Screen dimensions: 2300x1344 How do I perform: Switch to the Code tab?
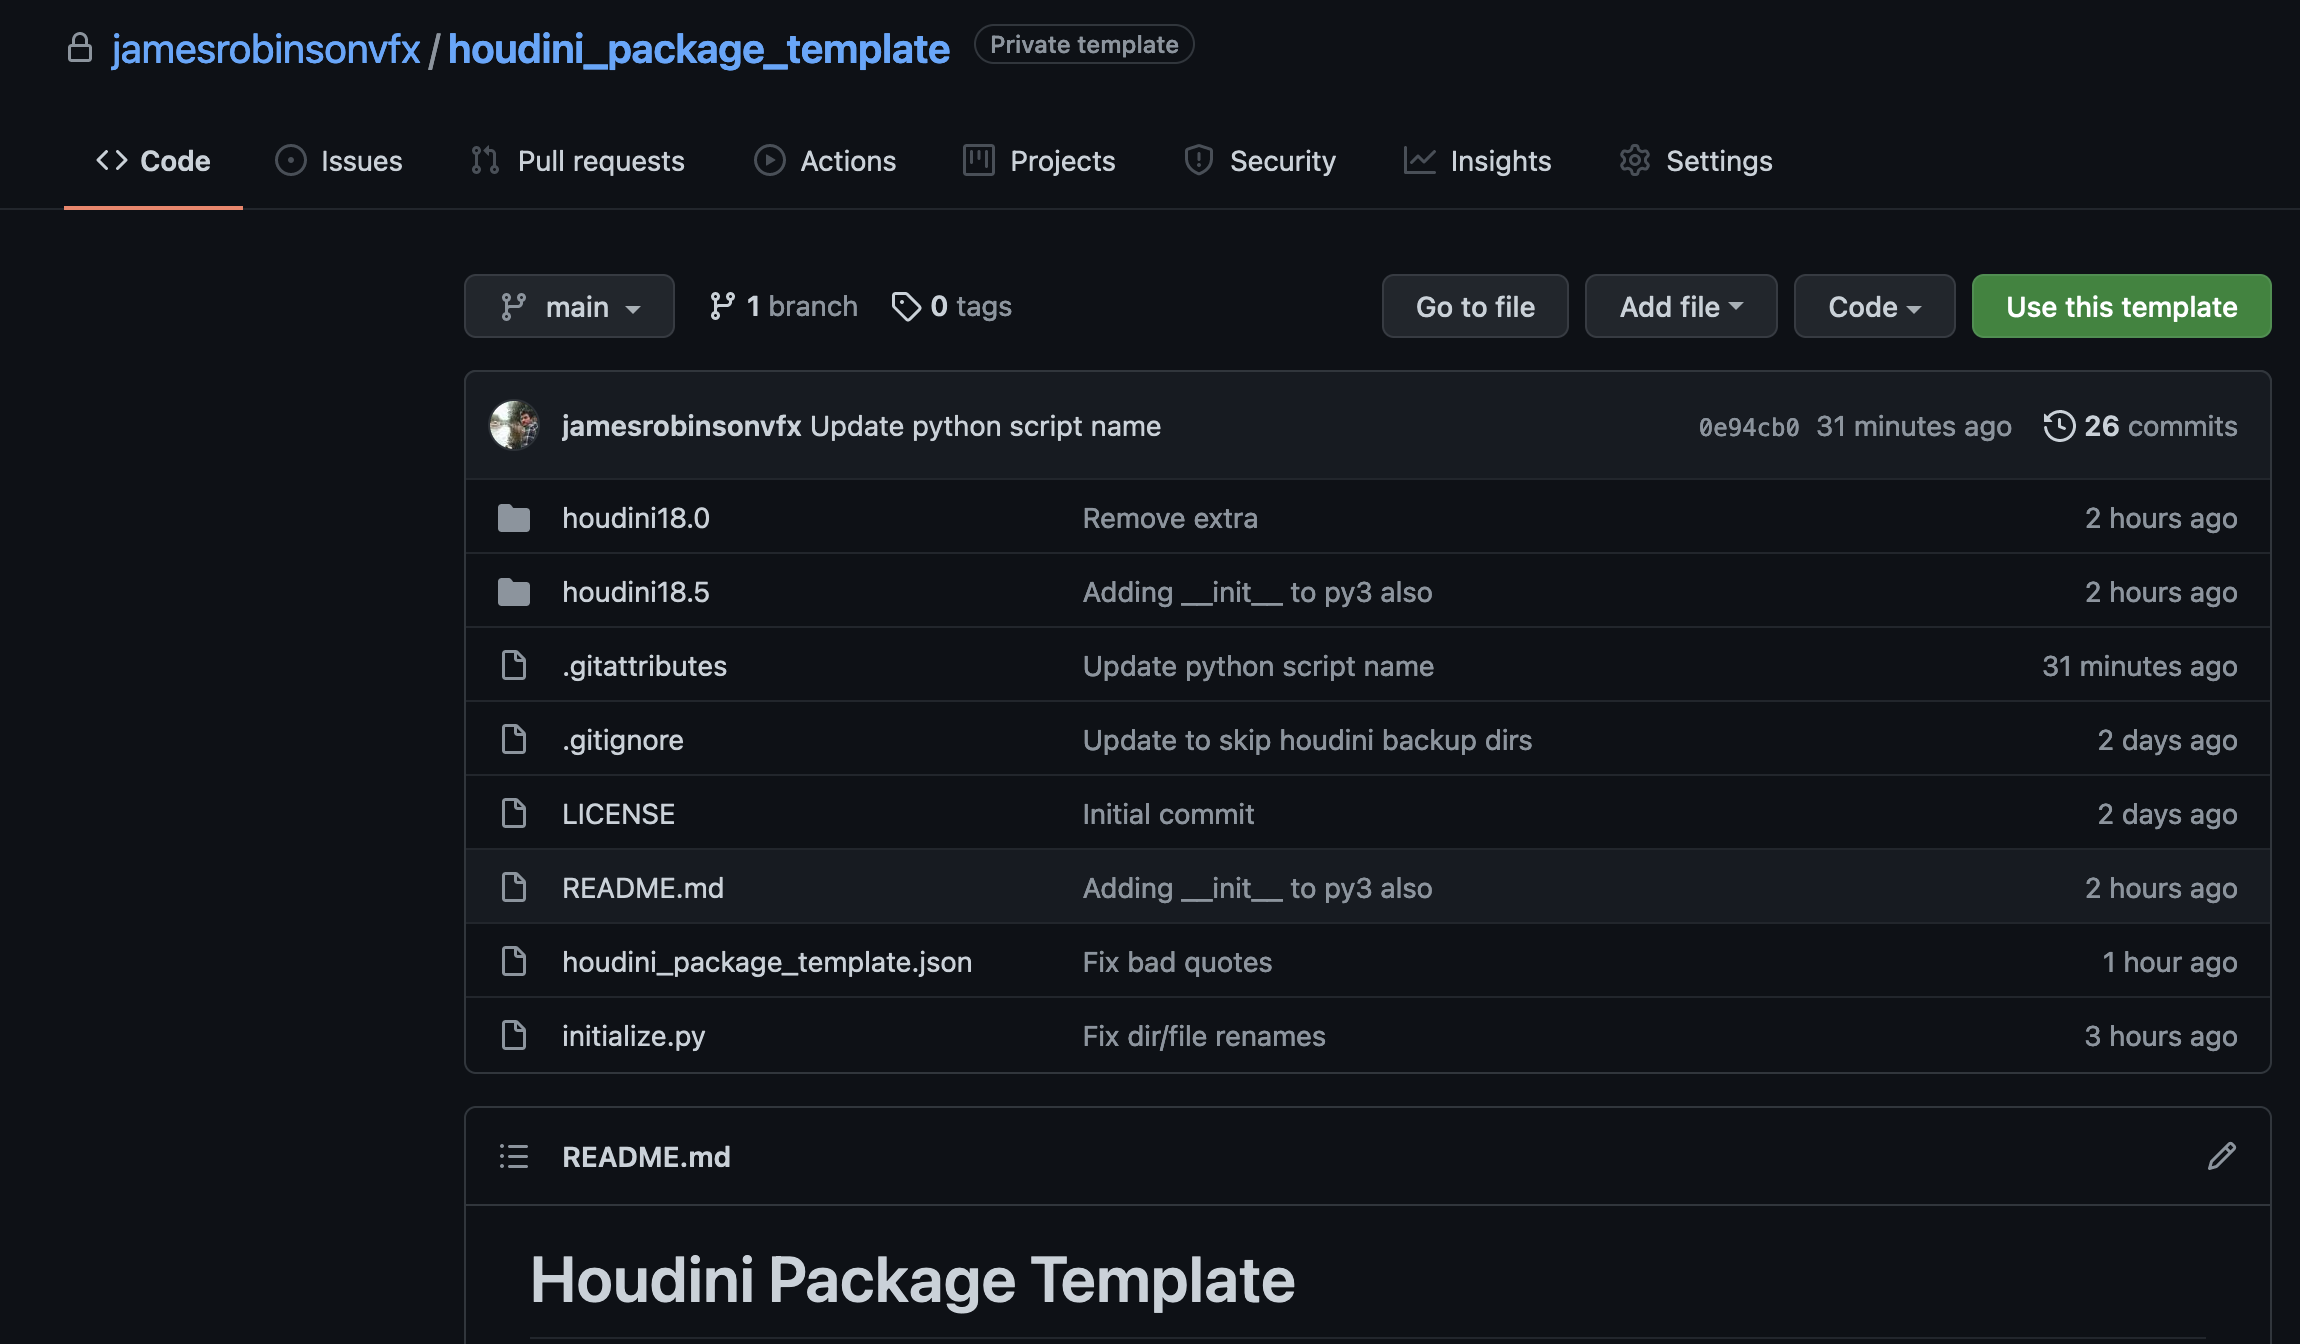click(153, 160)
